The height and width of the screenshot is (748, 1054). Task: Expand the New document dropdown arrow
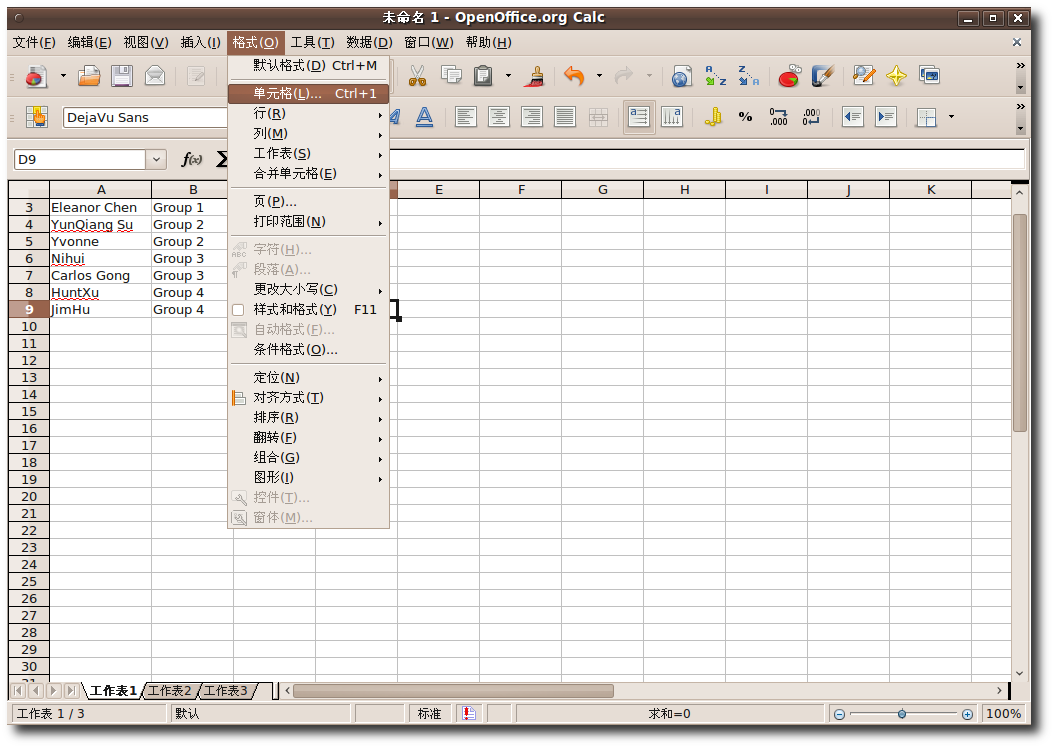(x=63, y=76)
